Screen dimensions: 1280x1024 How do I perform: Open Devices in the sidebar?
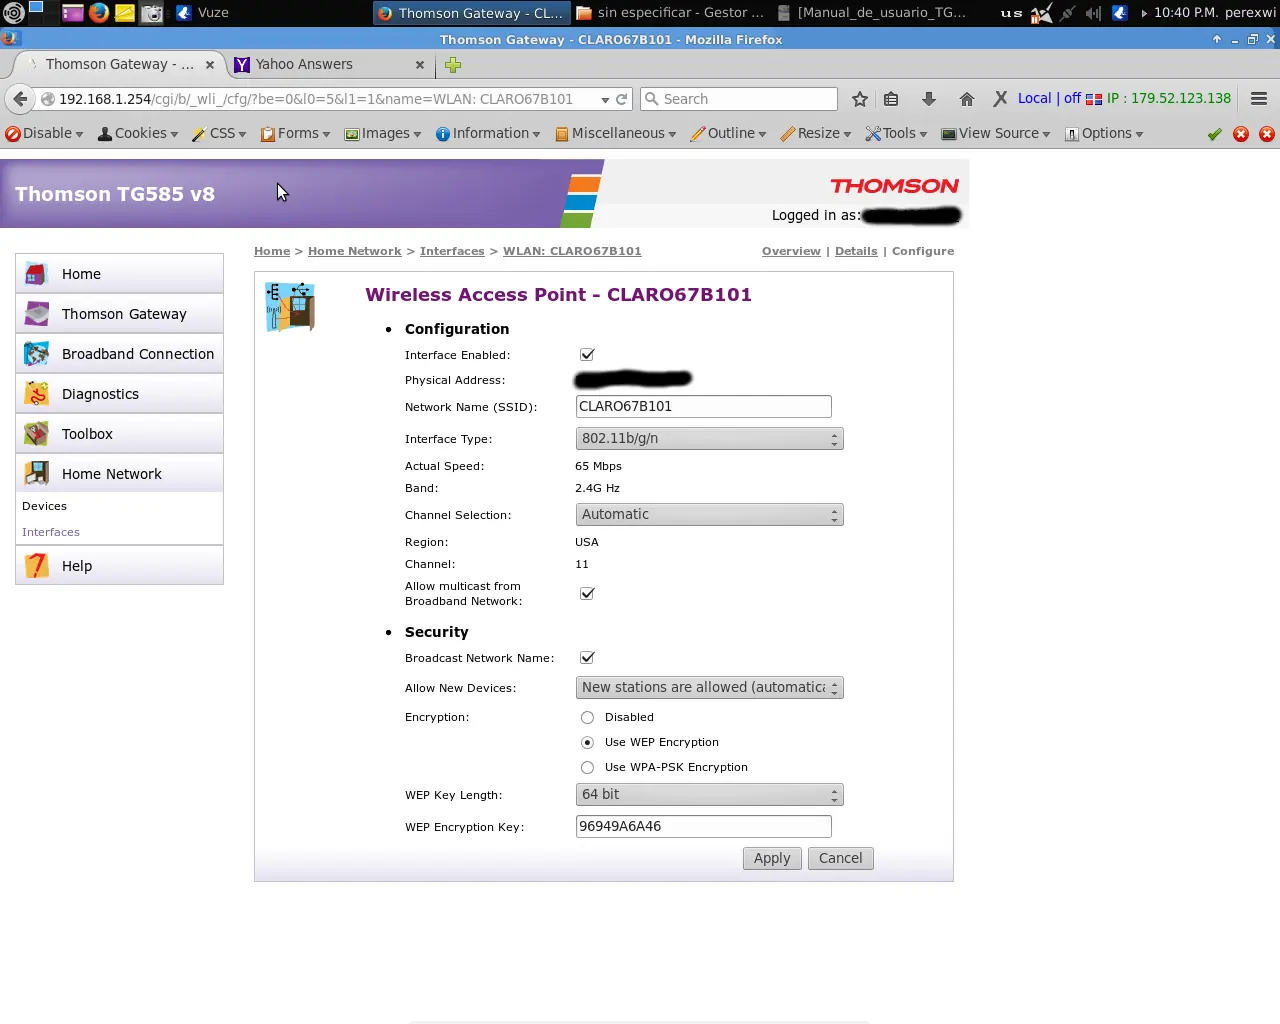(x=45, y=507)
